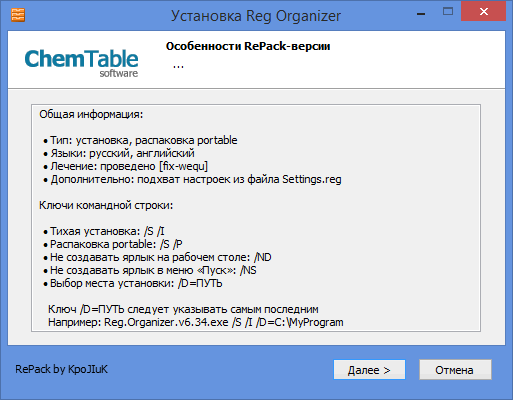Click the 'Установка Reg Organizer' window title
This screenshot has width=513, height=400.
point(256,16)
